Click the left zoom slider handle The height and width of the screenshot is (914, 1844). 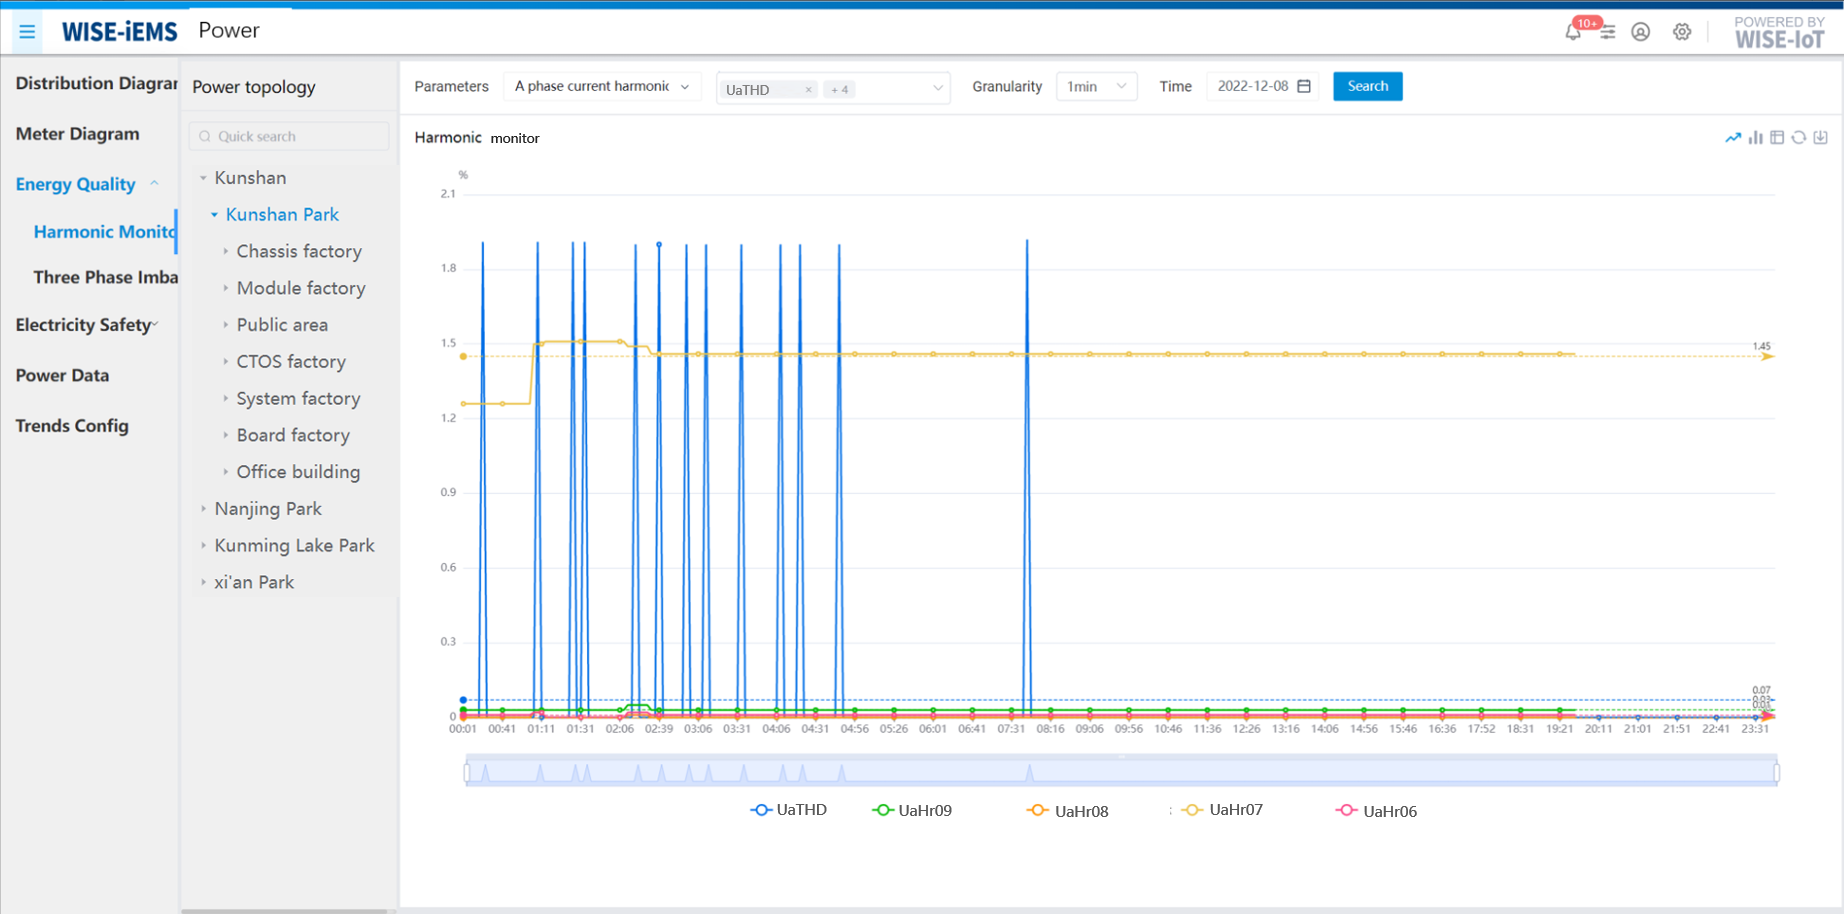click(467, 772)
